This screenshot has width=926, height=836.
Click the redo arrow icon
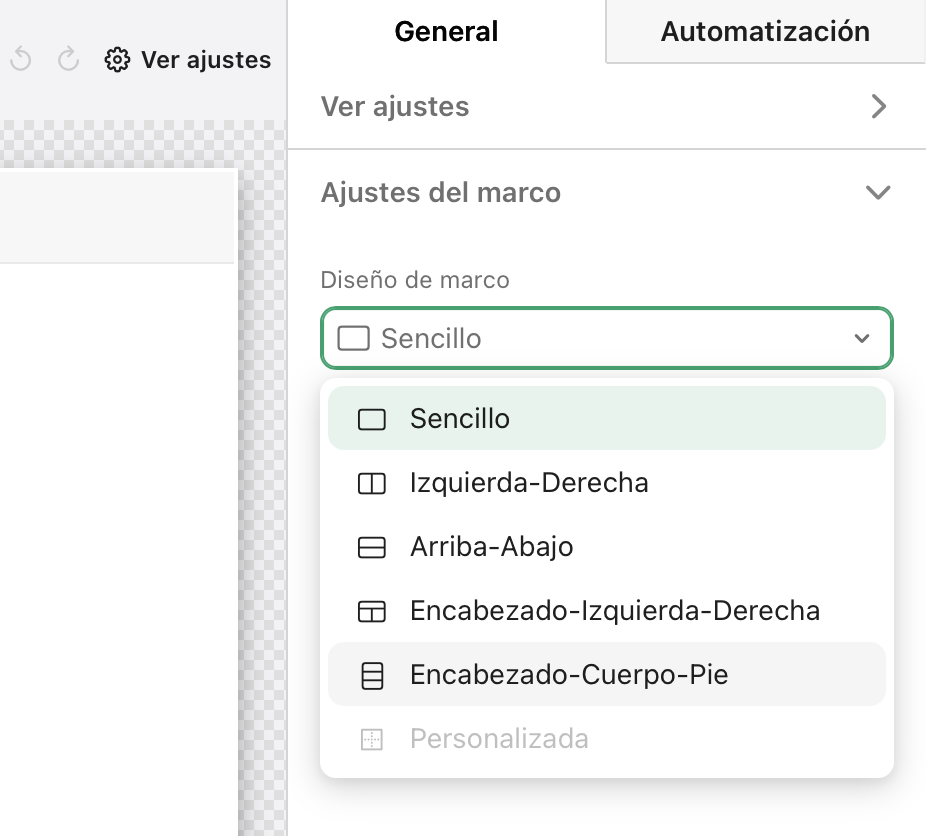[x=68, y=60]
